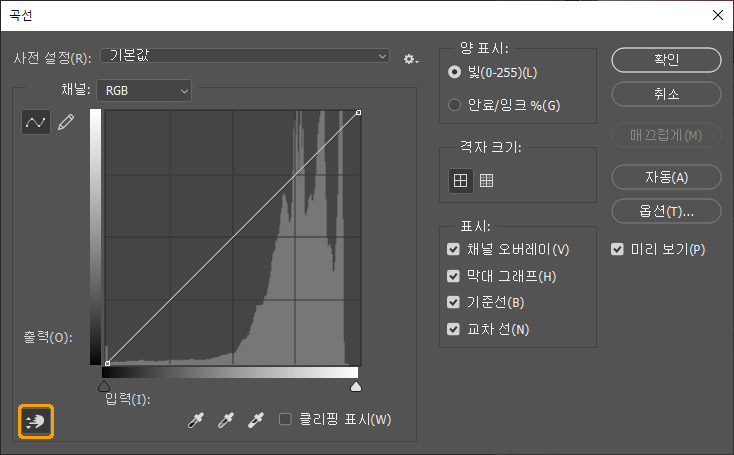The image size is (734, 455).
Task: Pick the white point eyedropper
Action: coord(256,420)
